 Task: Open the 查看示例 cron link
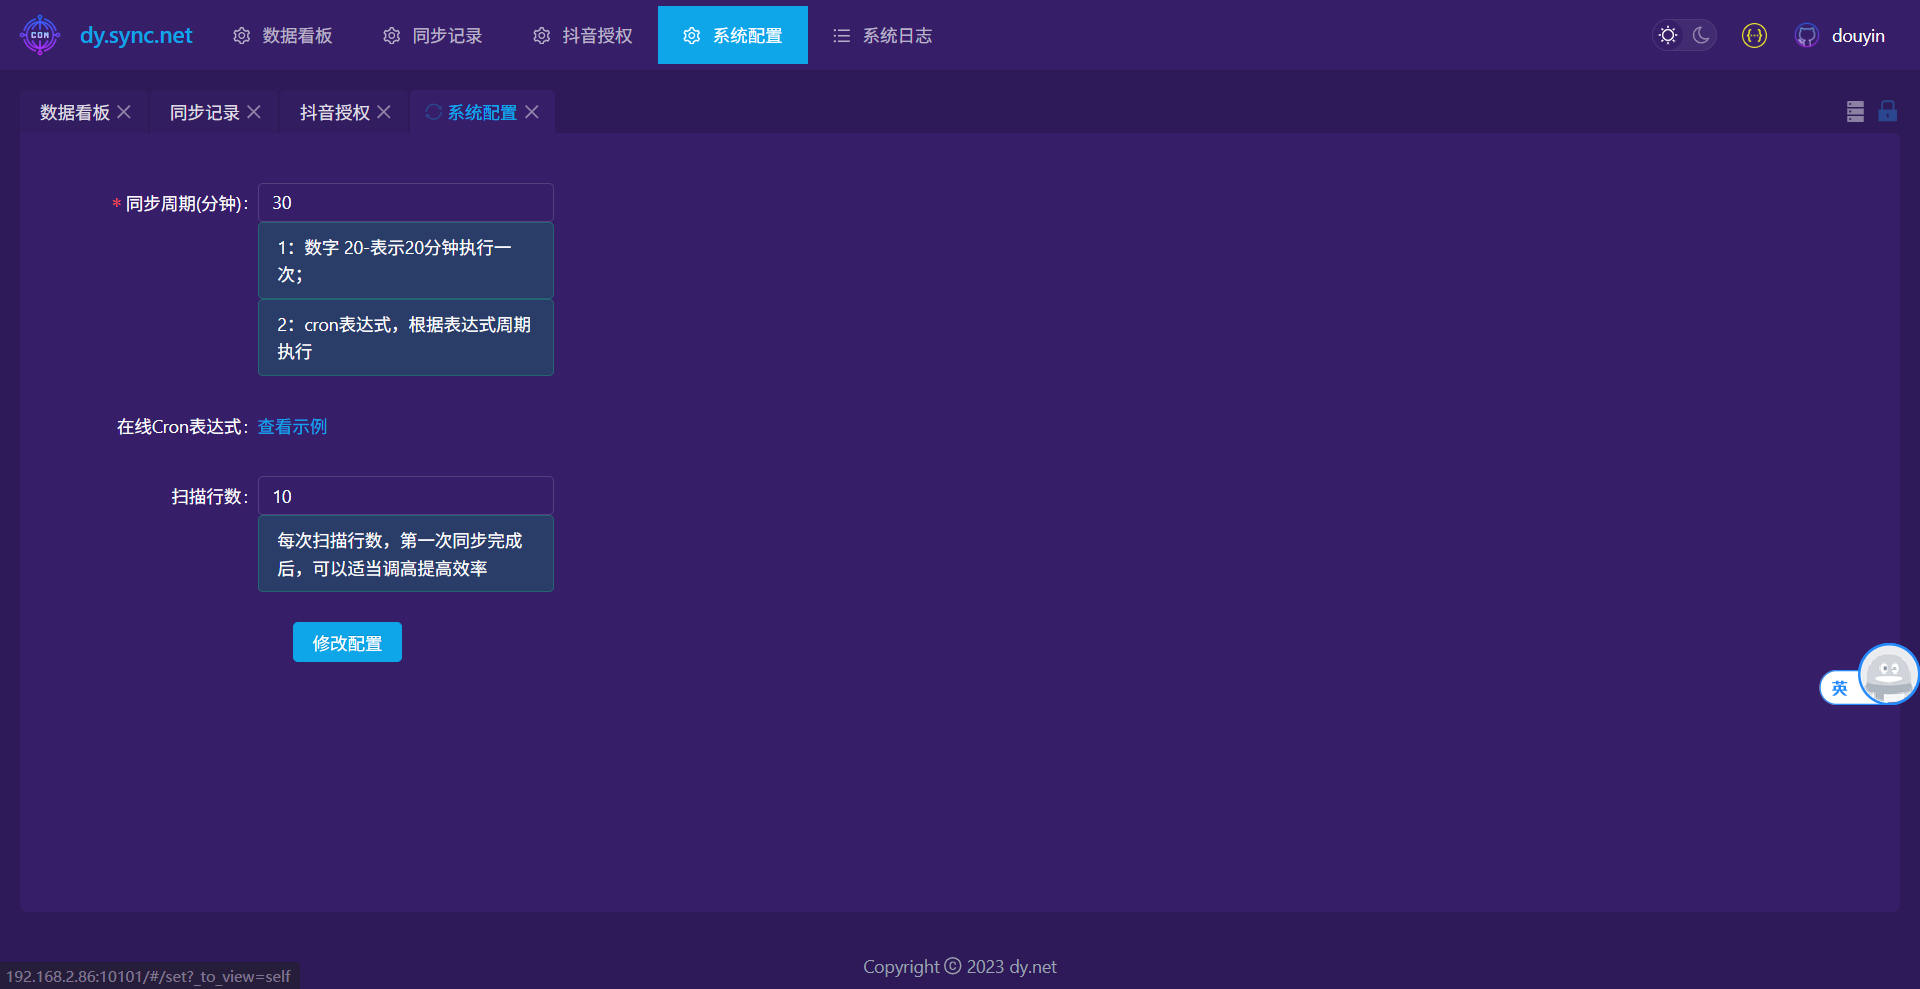click(x=292, y=427)
